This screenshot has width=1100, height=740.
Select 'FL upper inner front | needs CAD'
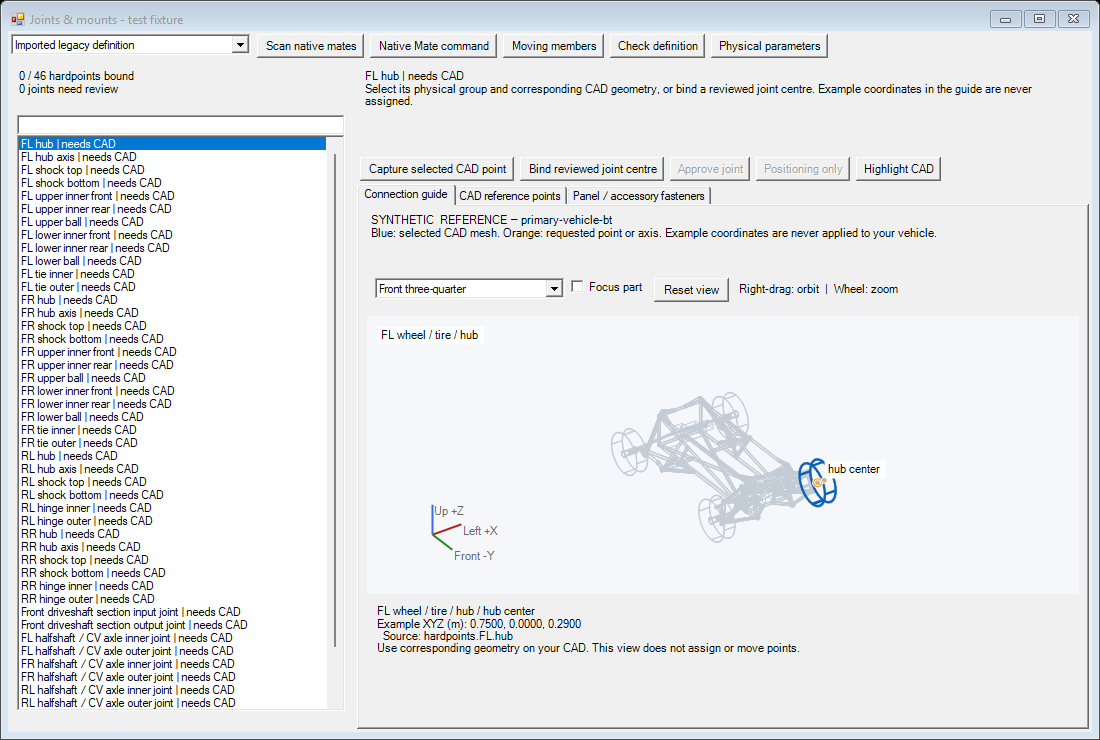pos(172,196)
